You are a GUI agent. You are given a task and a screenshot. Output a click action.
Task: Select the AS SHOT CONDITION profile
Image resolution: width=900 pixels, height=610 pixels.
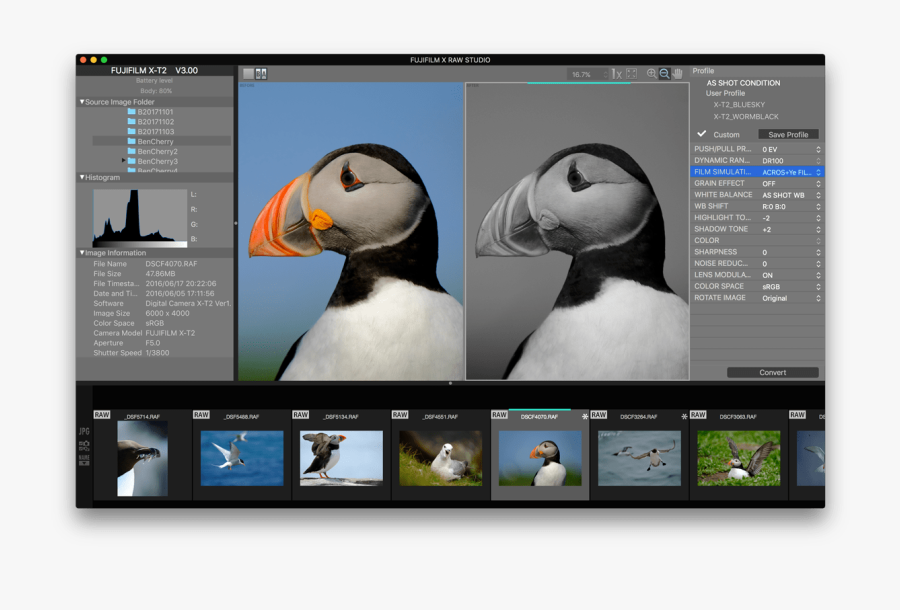click(x=743, y=83)
